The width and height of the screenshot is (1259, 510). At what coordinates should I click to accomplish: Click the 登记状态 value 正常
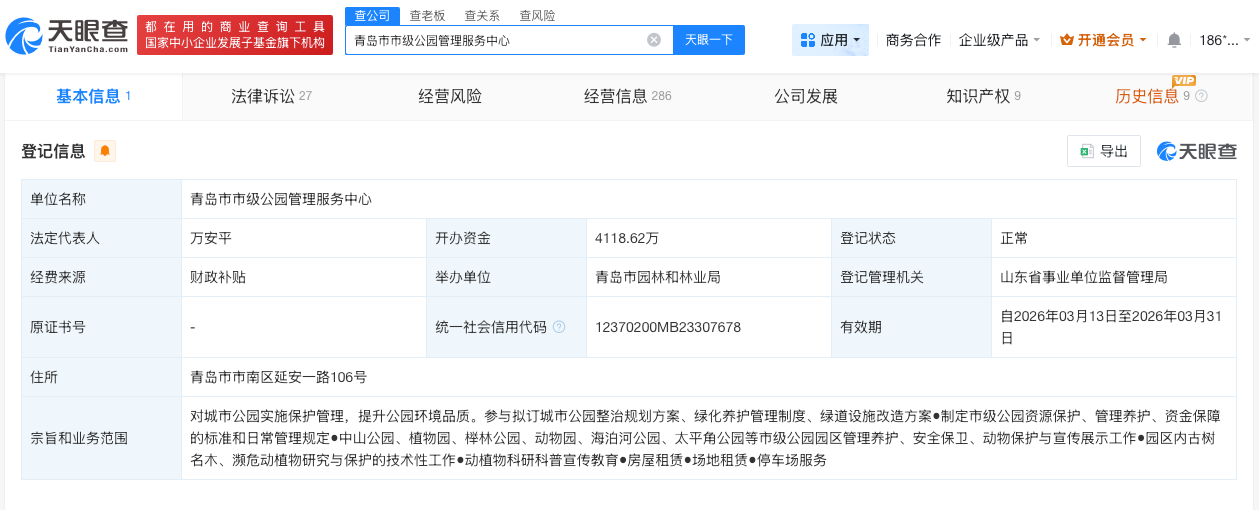coord(1014,238)
